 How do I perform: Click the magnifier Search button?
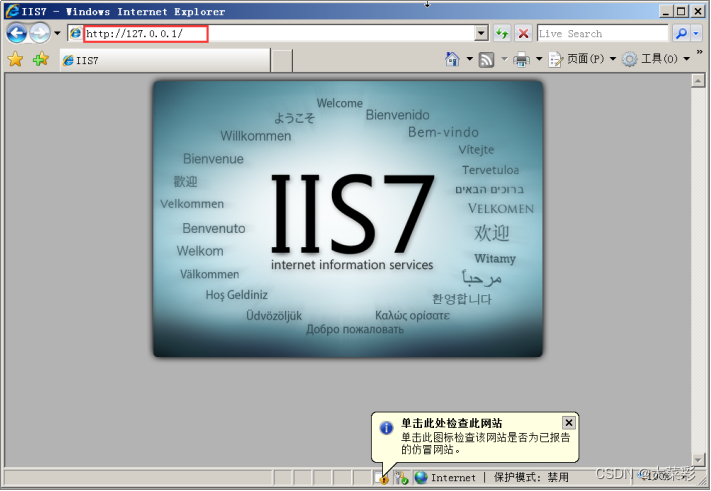click(x=681, y=33)
